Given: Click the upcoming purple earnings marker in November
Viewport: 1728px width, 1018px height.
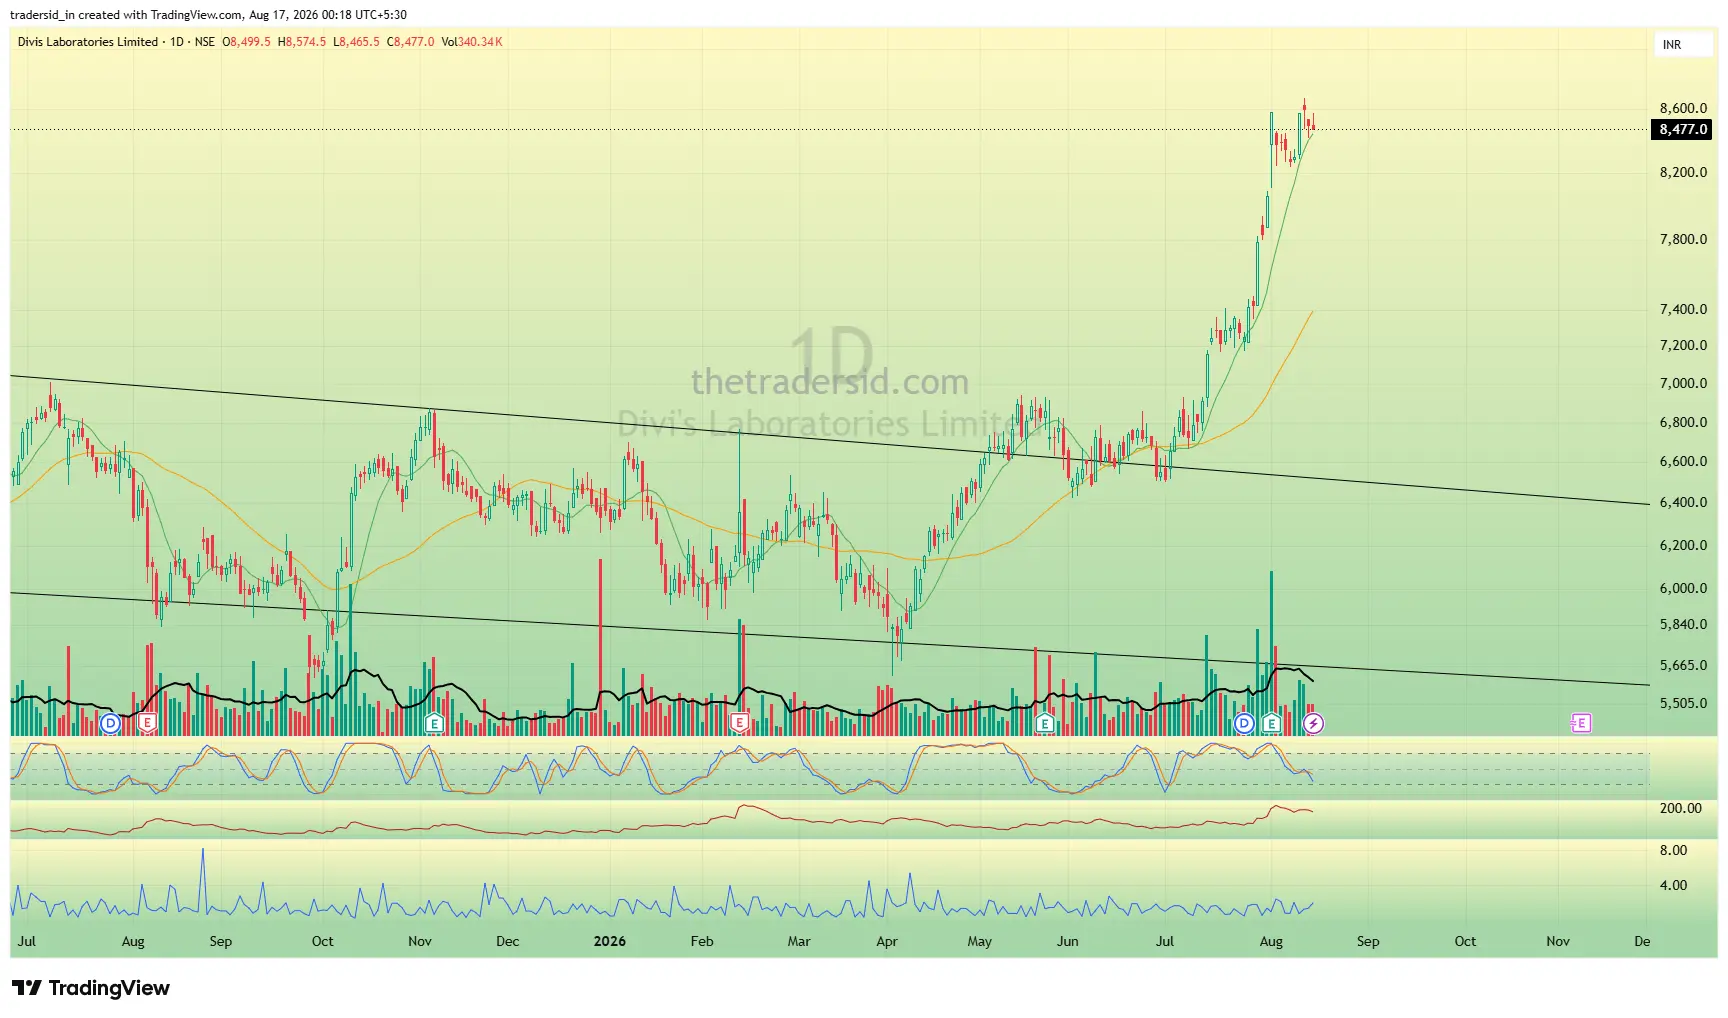Looking at the screenshot, I should 1581,723.
